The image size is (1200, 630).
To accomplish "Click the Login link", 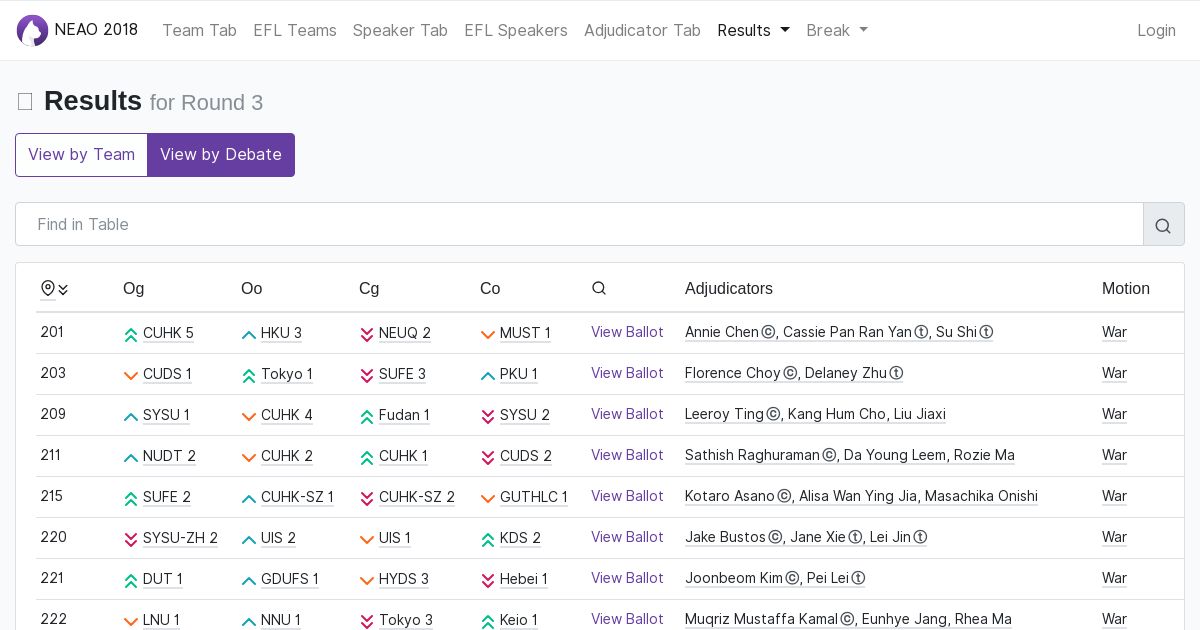I will 1156,30.
